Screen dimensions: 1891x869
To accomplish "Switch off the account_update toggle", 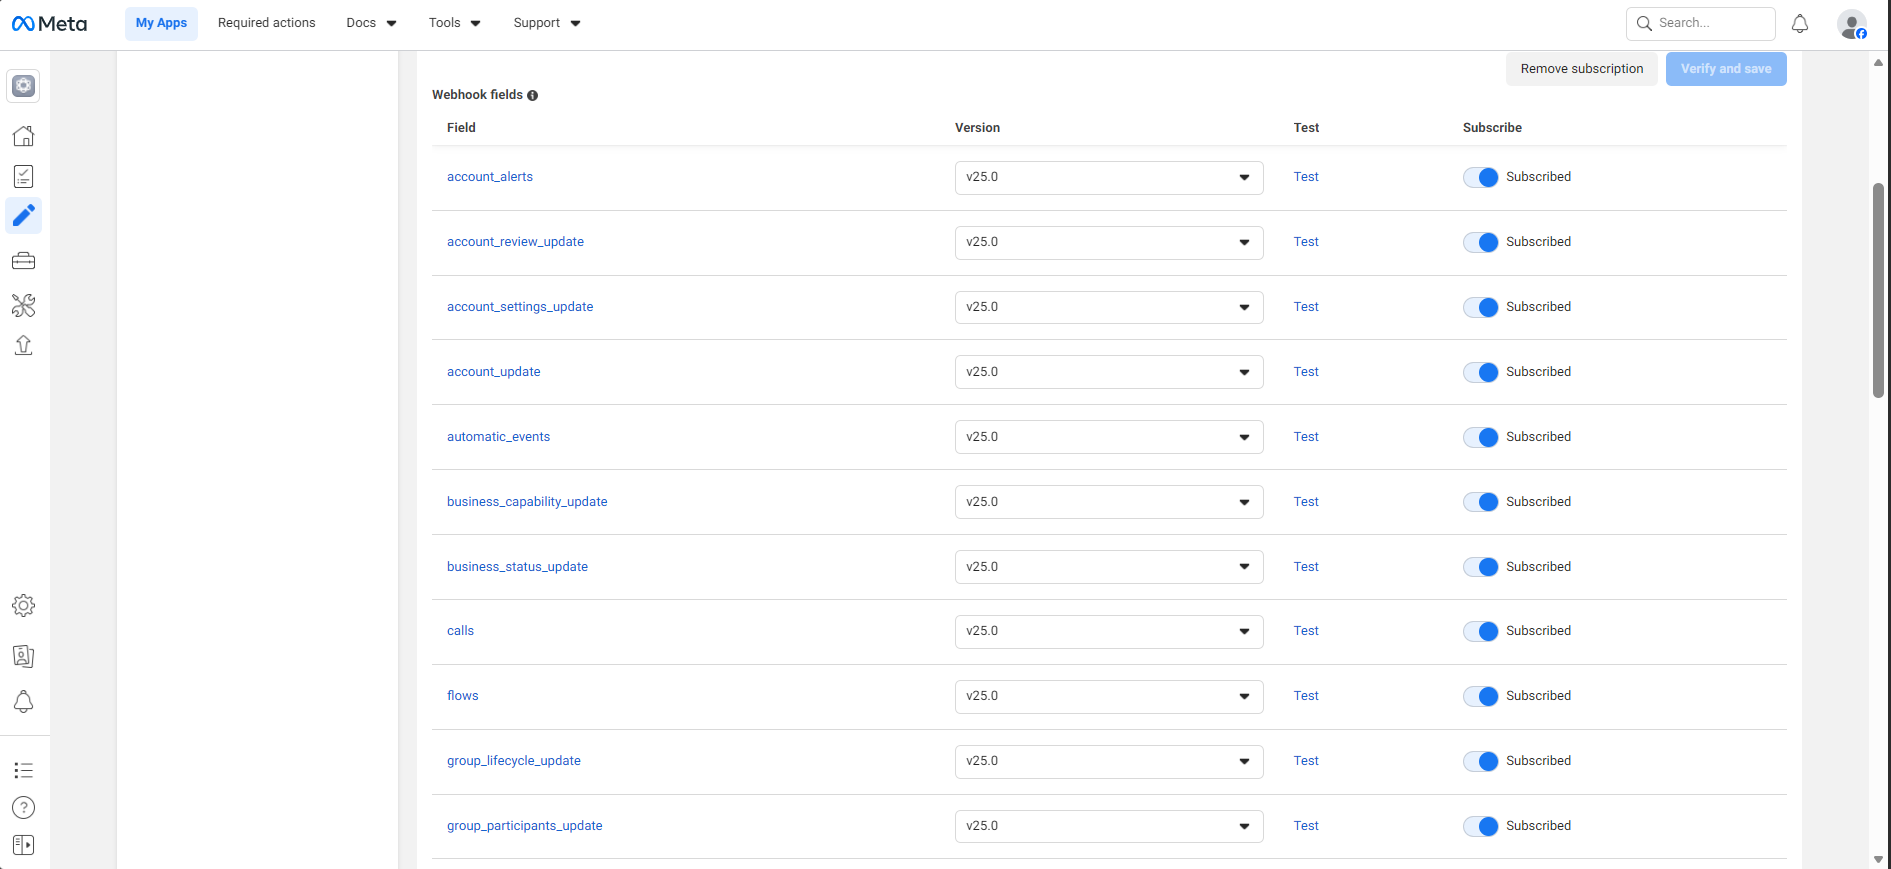I will click(x=1481, y=372).
